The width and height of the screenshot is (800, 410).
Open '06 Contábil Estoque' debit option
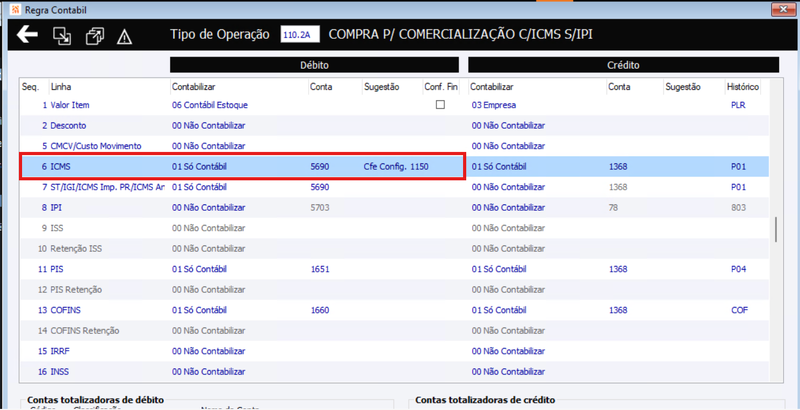click(210, 105)
